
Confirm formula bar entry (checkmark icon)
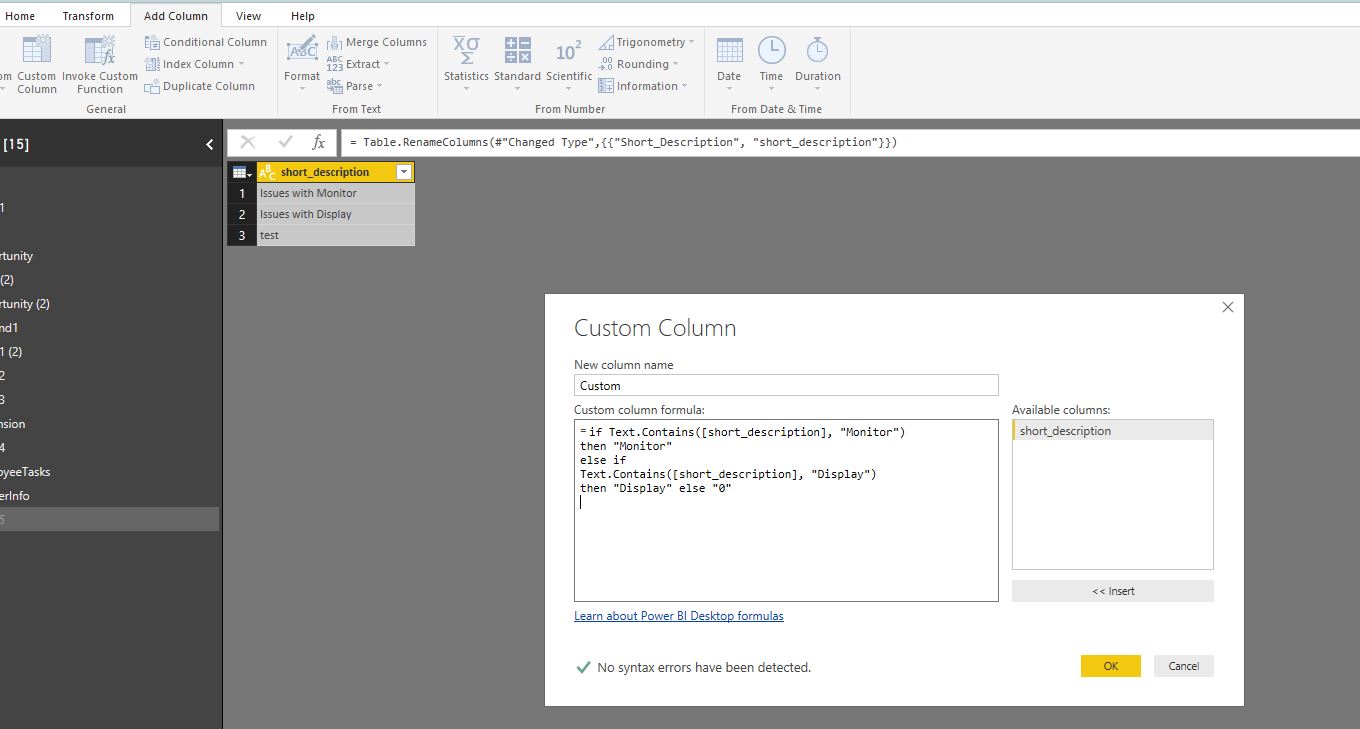click(x=285, y=142)
